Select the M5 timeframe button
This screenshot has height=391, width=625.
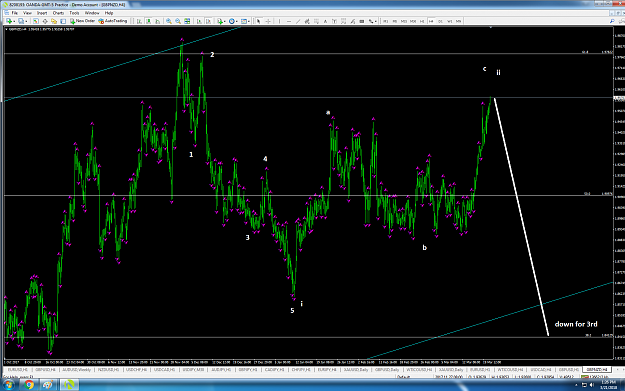[x=395, y=21]
